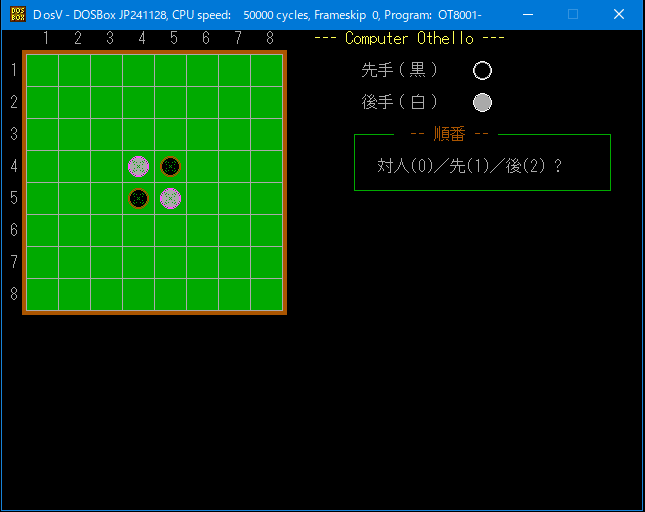Click the top-left corner cell of the board
The image size is (645, 512).
42,70
